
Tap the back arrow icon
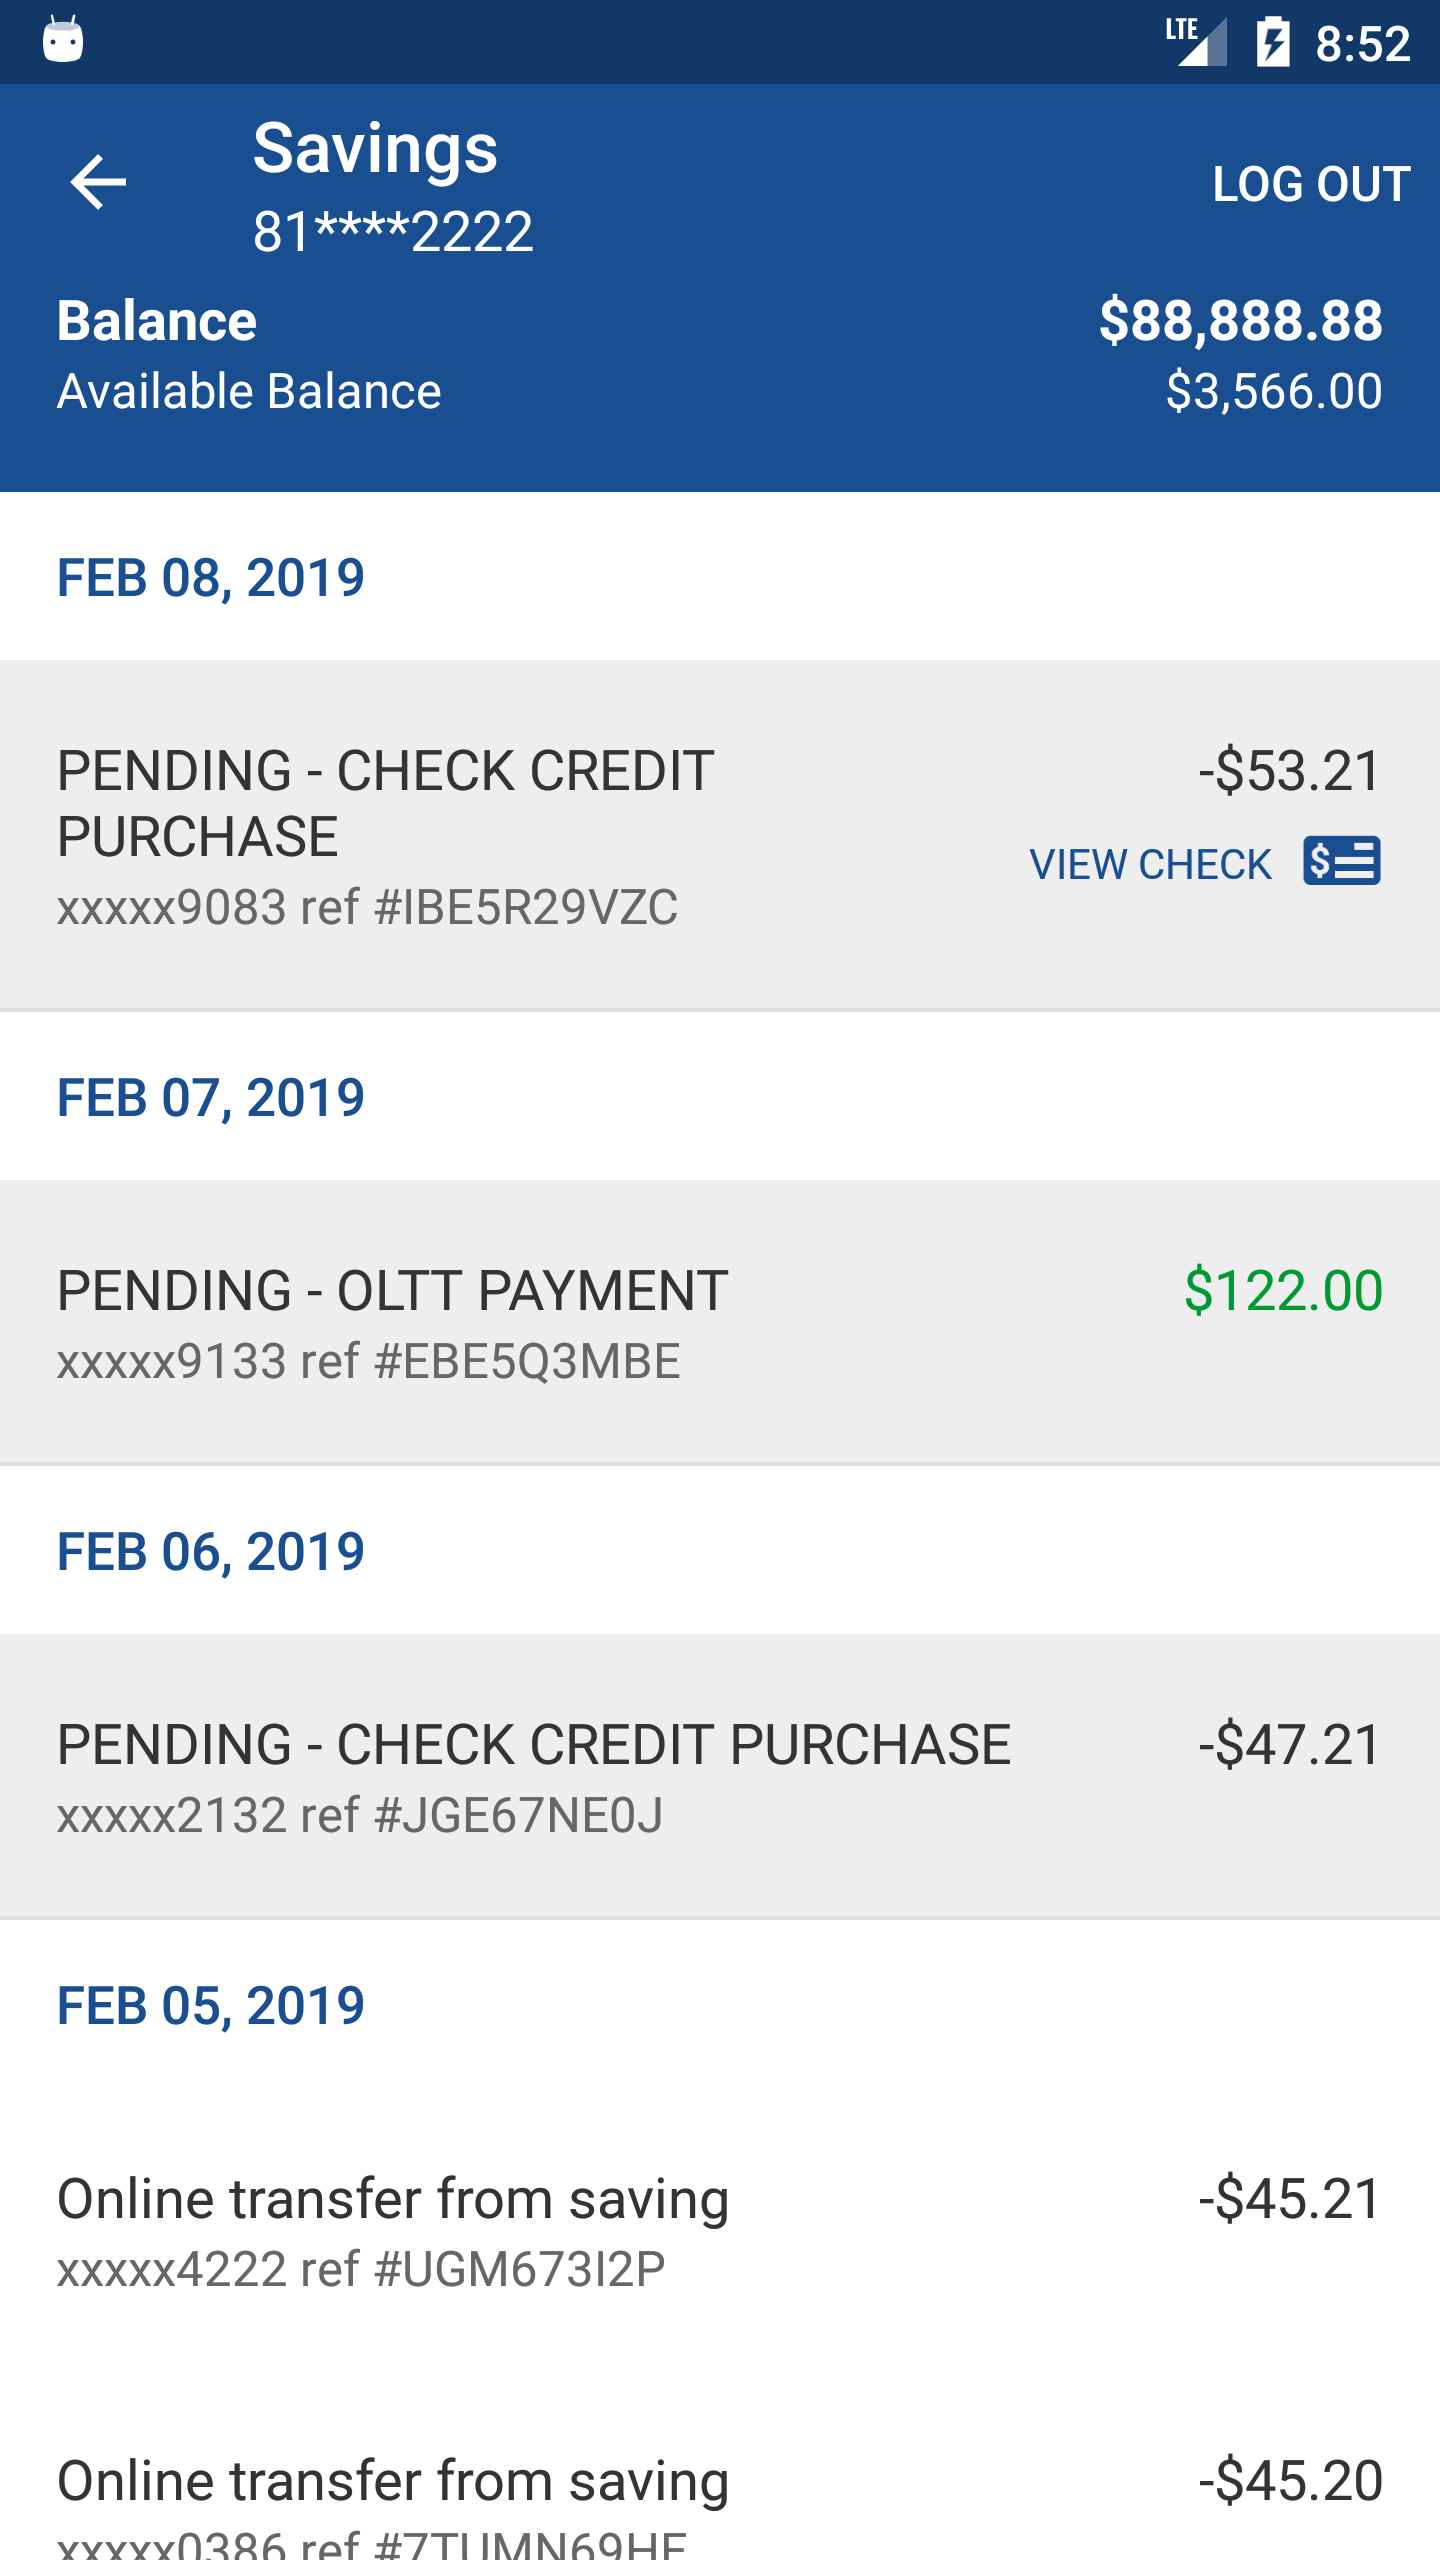click(98, 182)
